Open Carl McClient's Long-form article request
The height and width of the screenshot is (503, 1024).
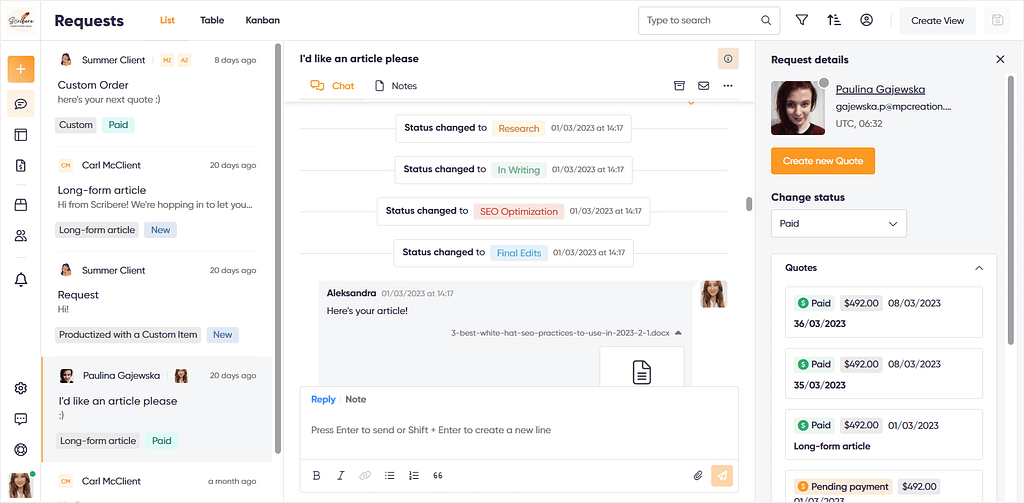[157, 199]
